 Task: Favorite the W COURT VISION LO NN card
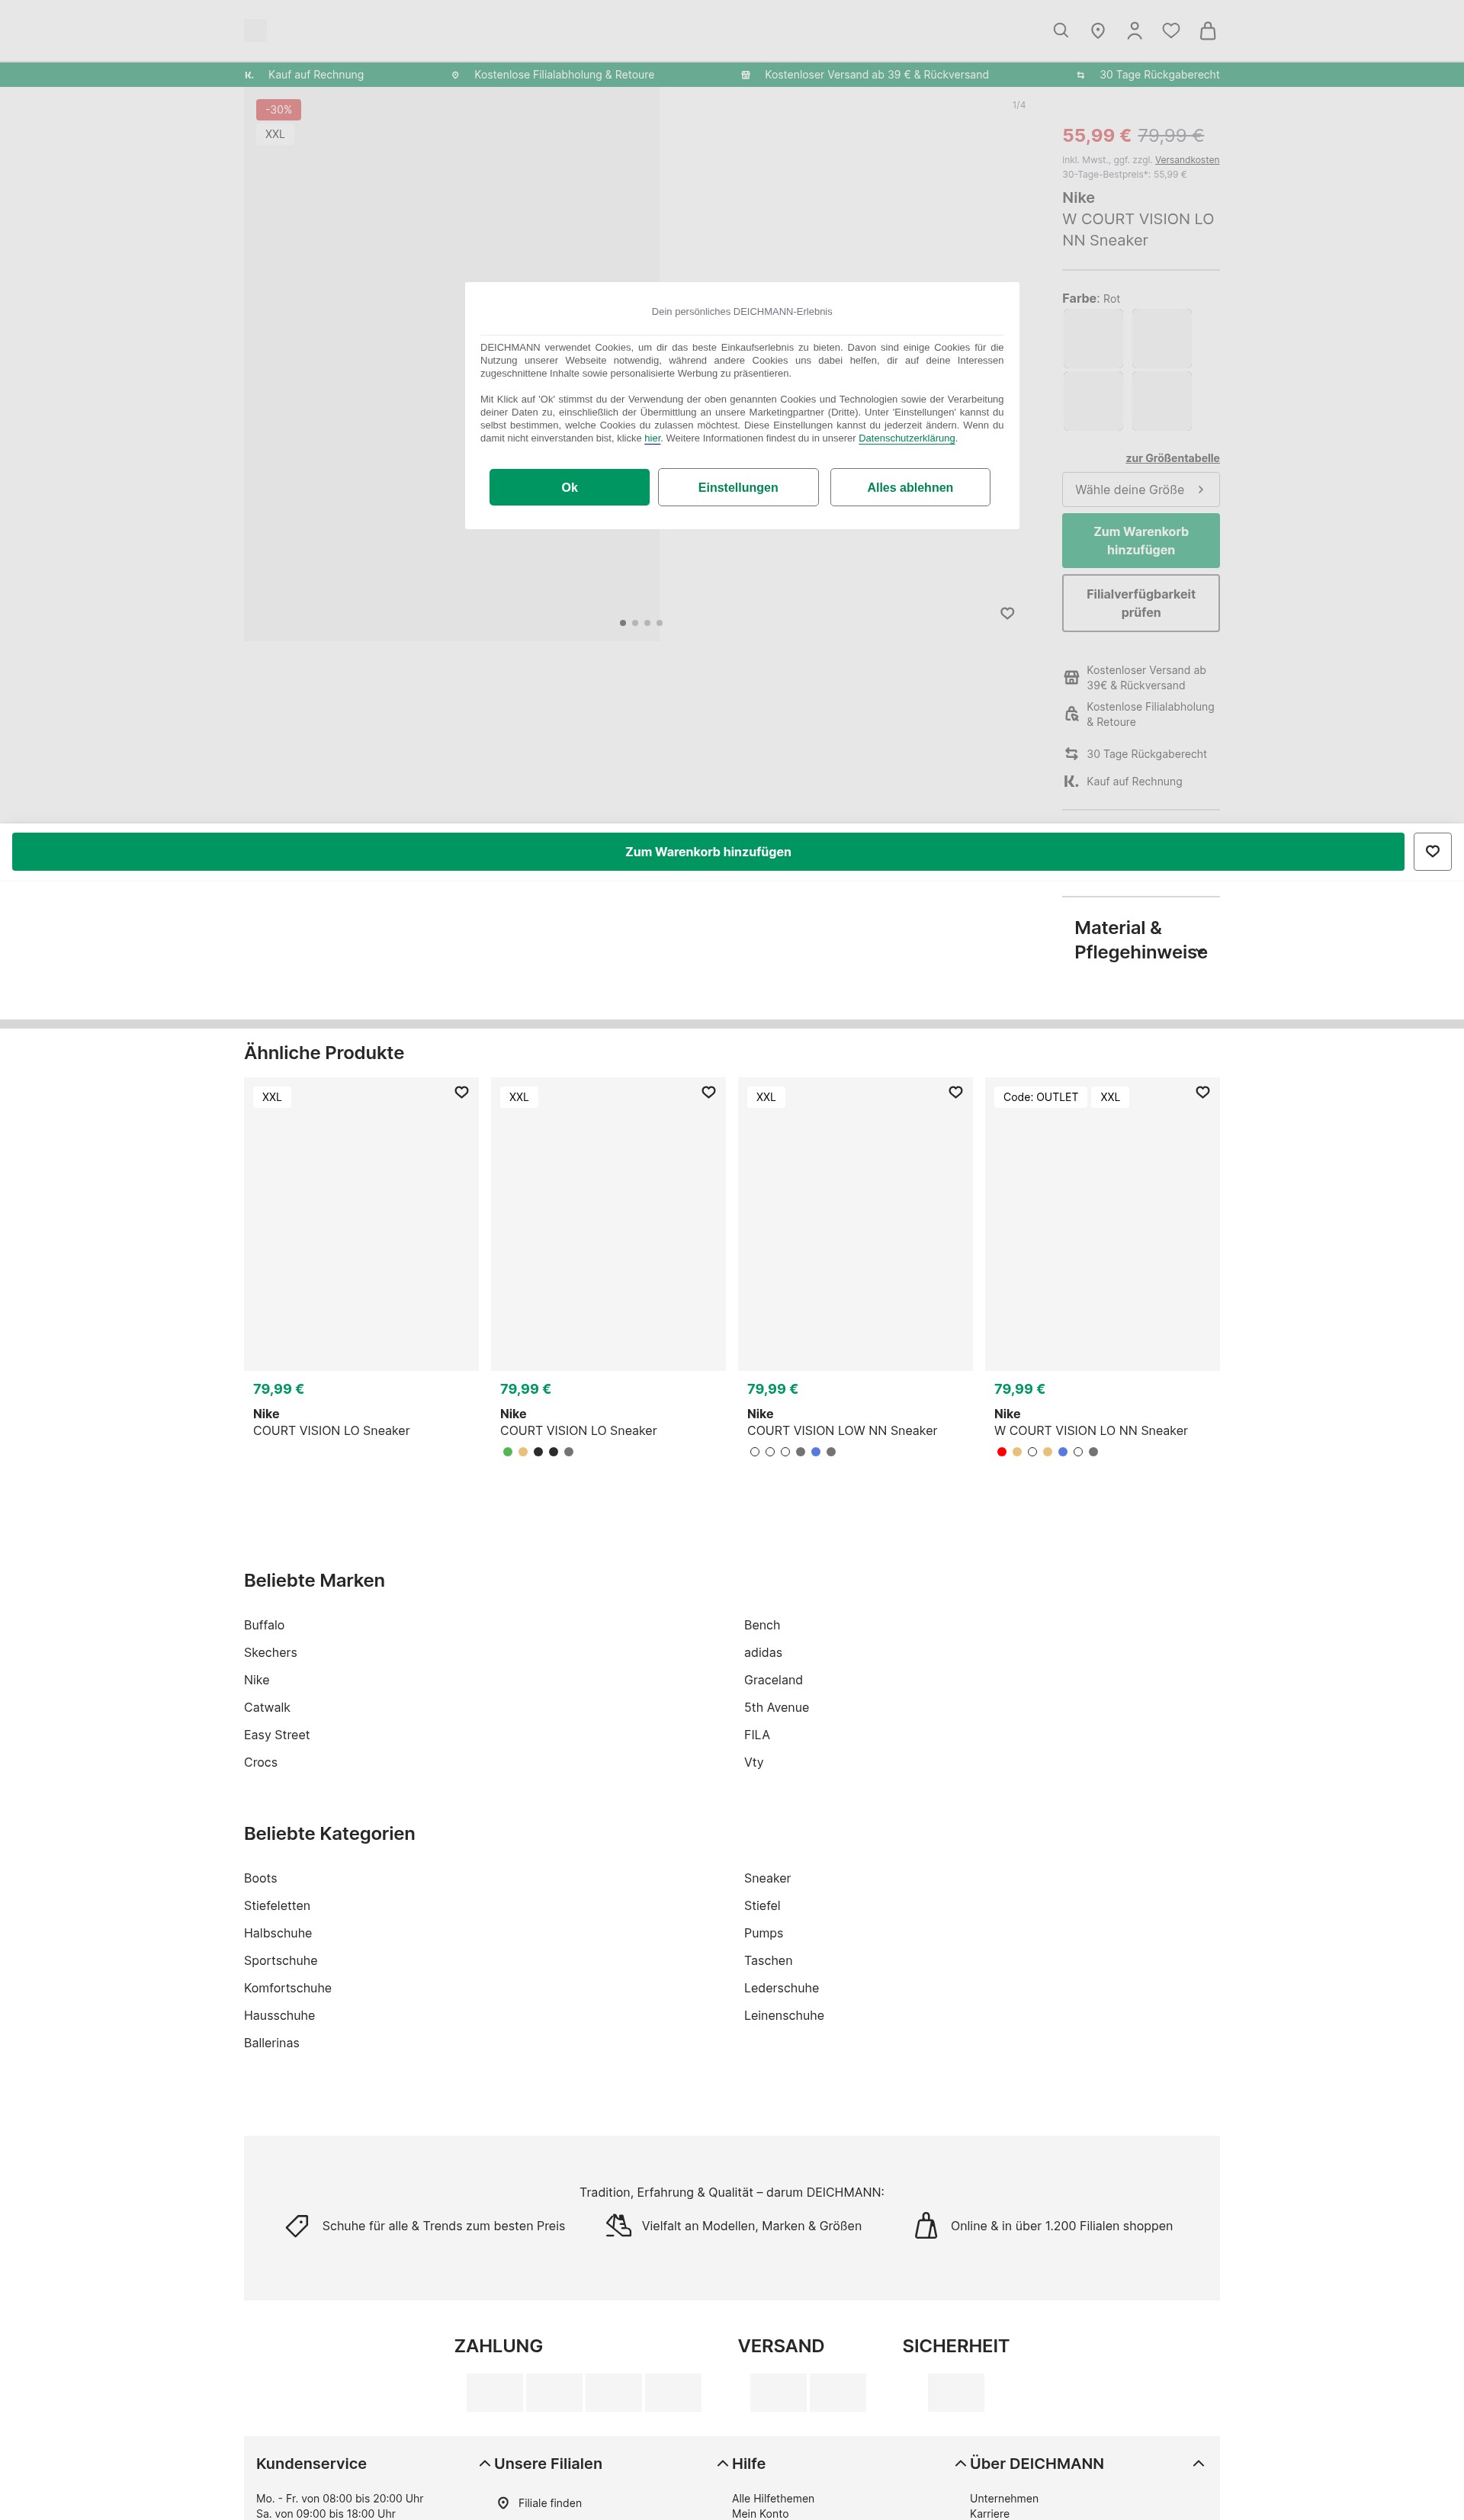(x=1202, y=1092)
